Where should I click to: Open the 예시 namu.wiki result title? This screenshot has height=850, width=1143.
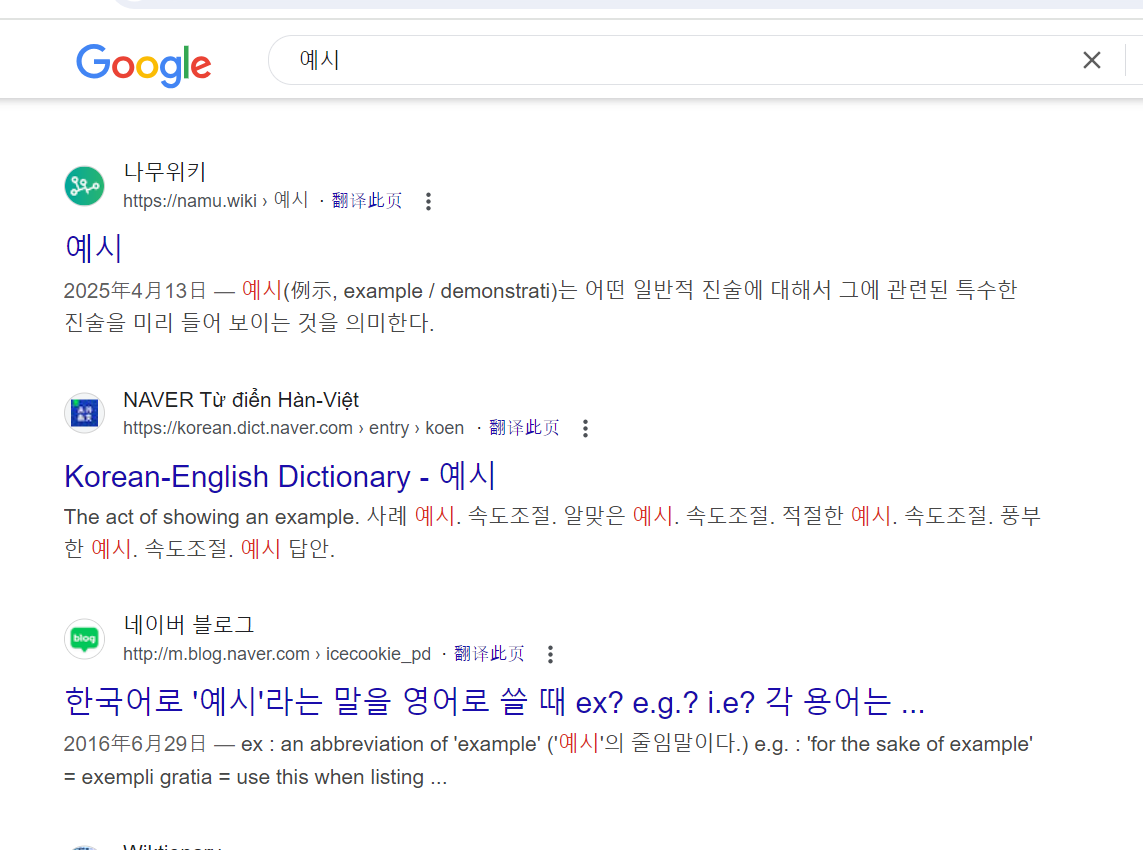click(93, 248)
